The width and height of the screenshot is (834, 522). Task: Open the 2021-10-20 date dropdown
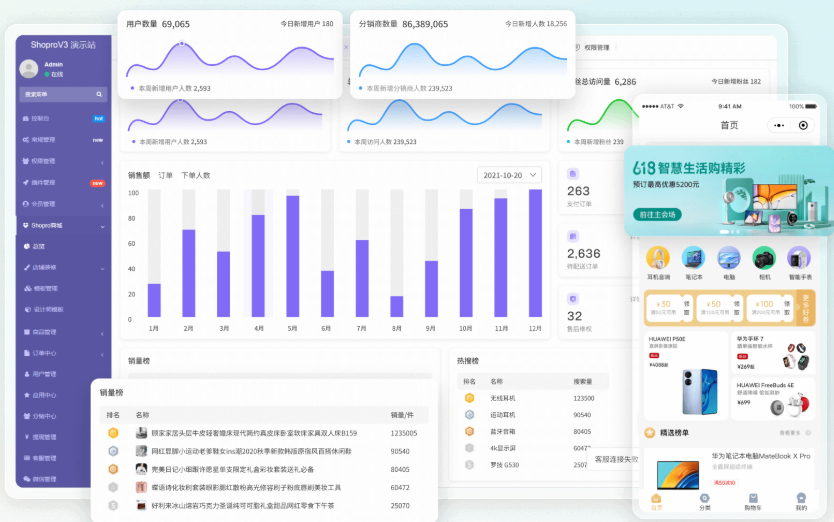pos(509,175)
